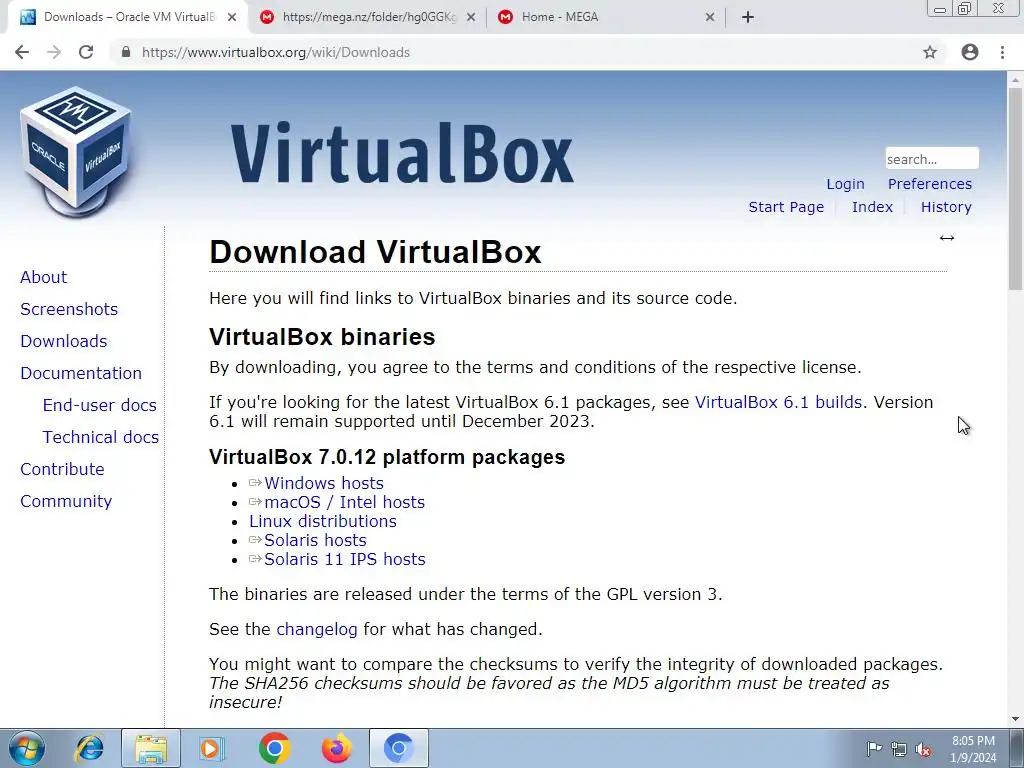This screenshot has height=768, width=1024.
Task: Switch to the mega.nz folder tab
Action: (x=368, y=17)
